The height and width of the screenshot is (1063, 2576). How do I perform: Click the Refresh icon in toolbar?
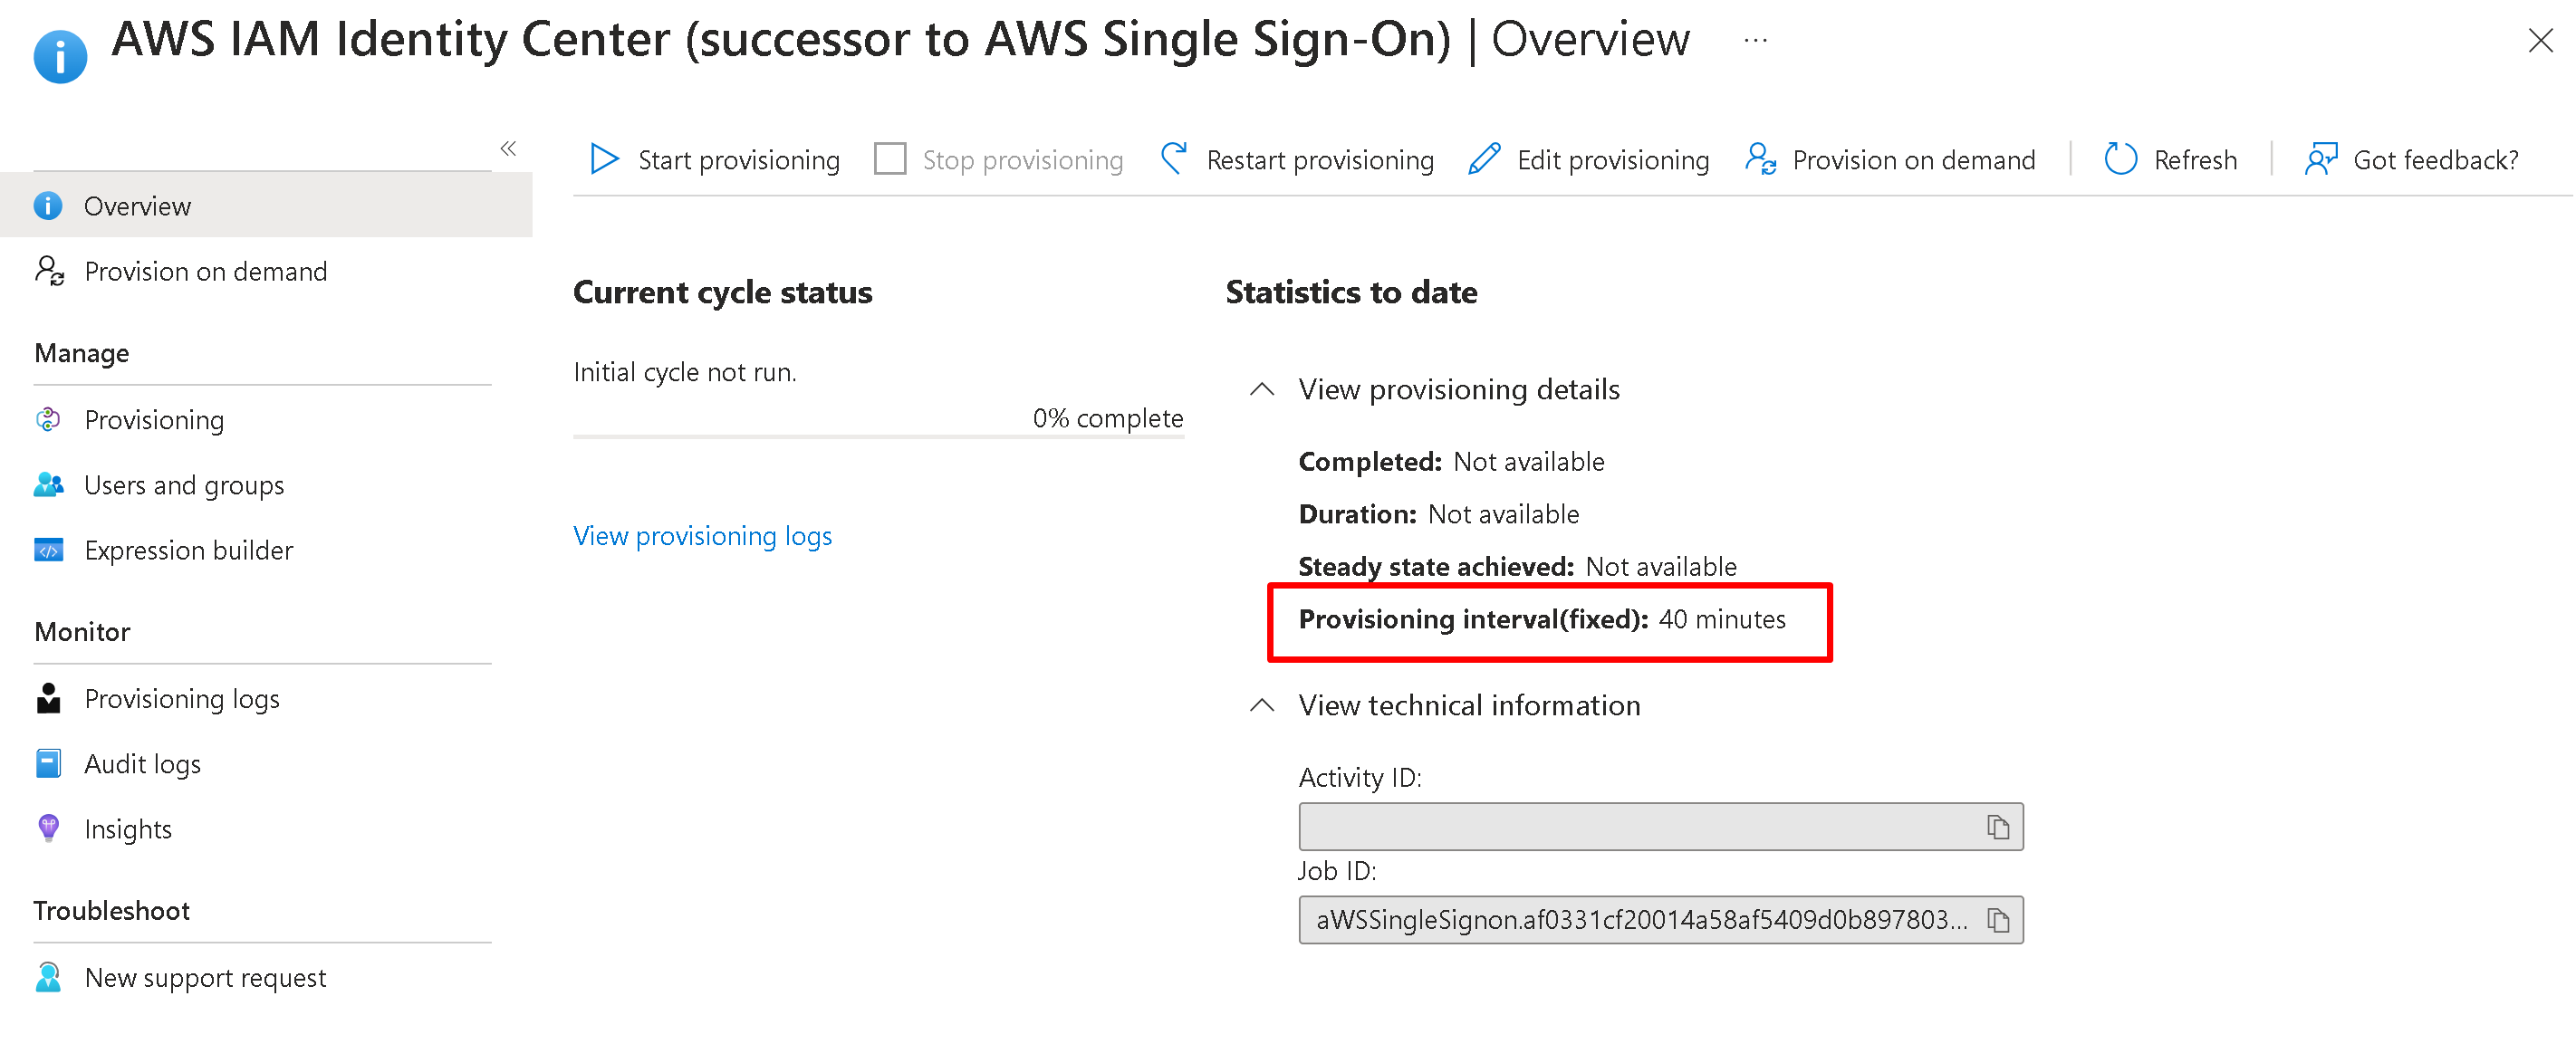pos(2120,159)
